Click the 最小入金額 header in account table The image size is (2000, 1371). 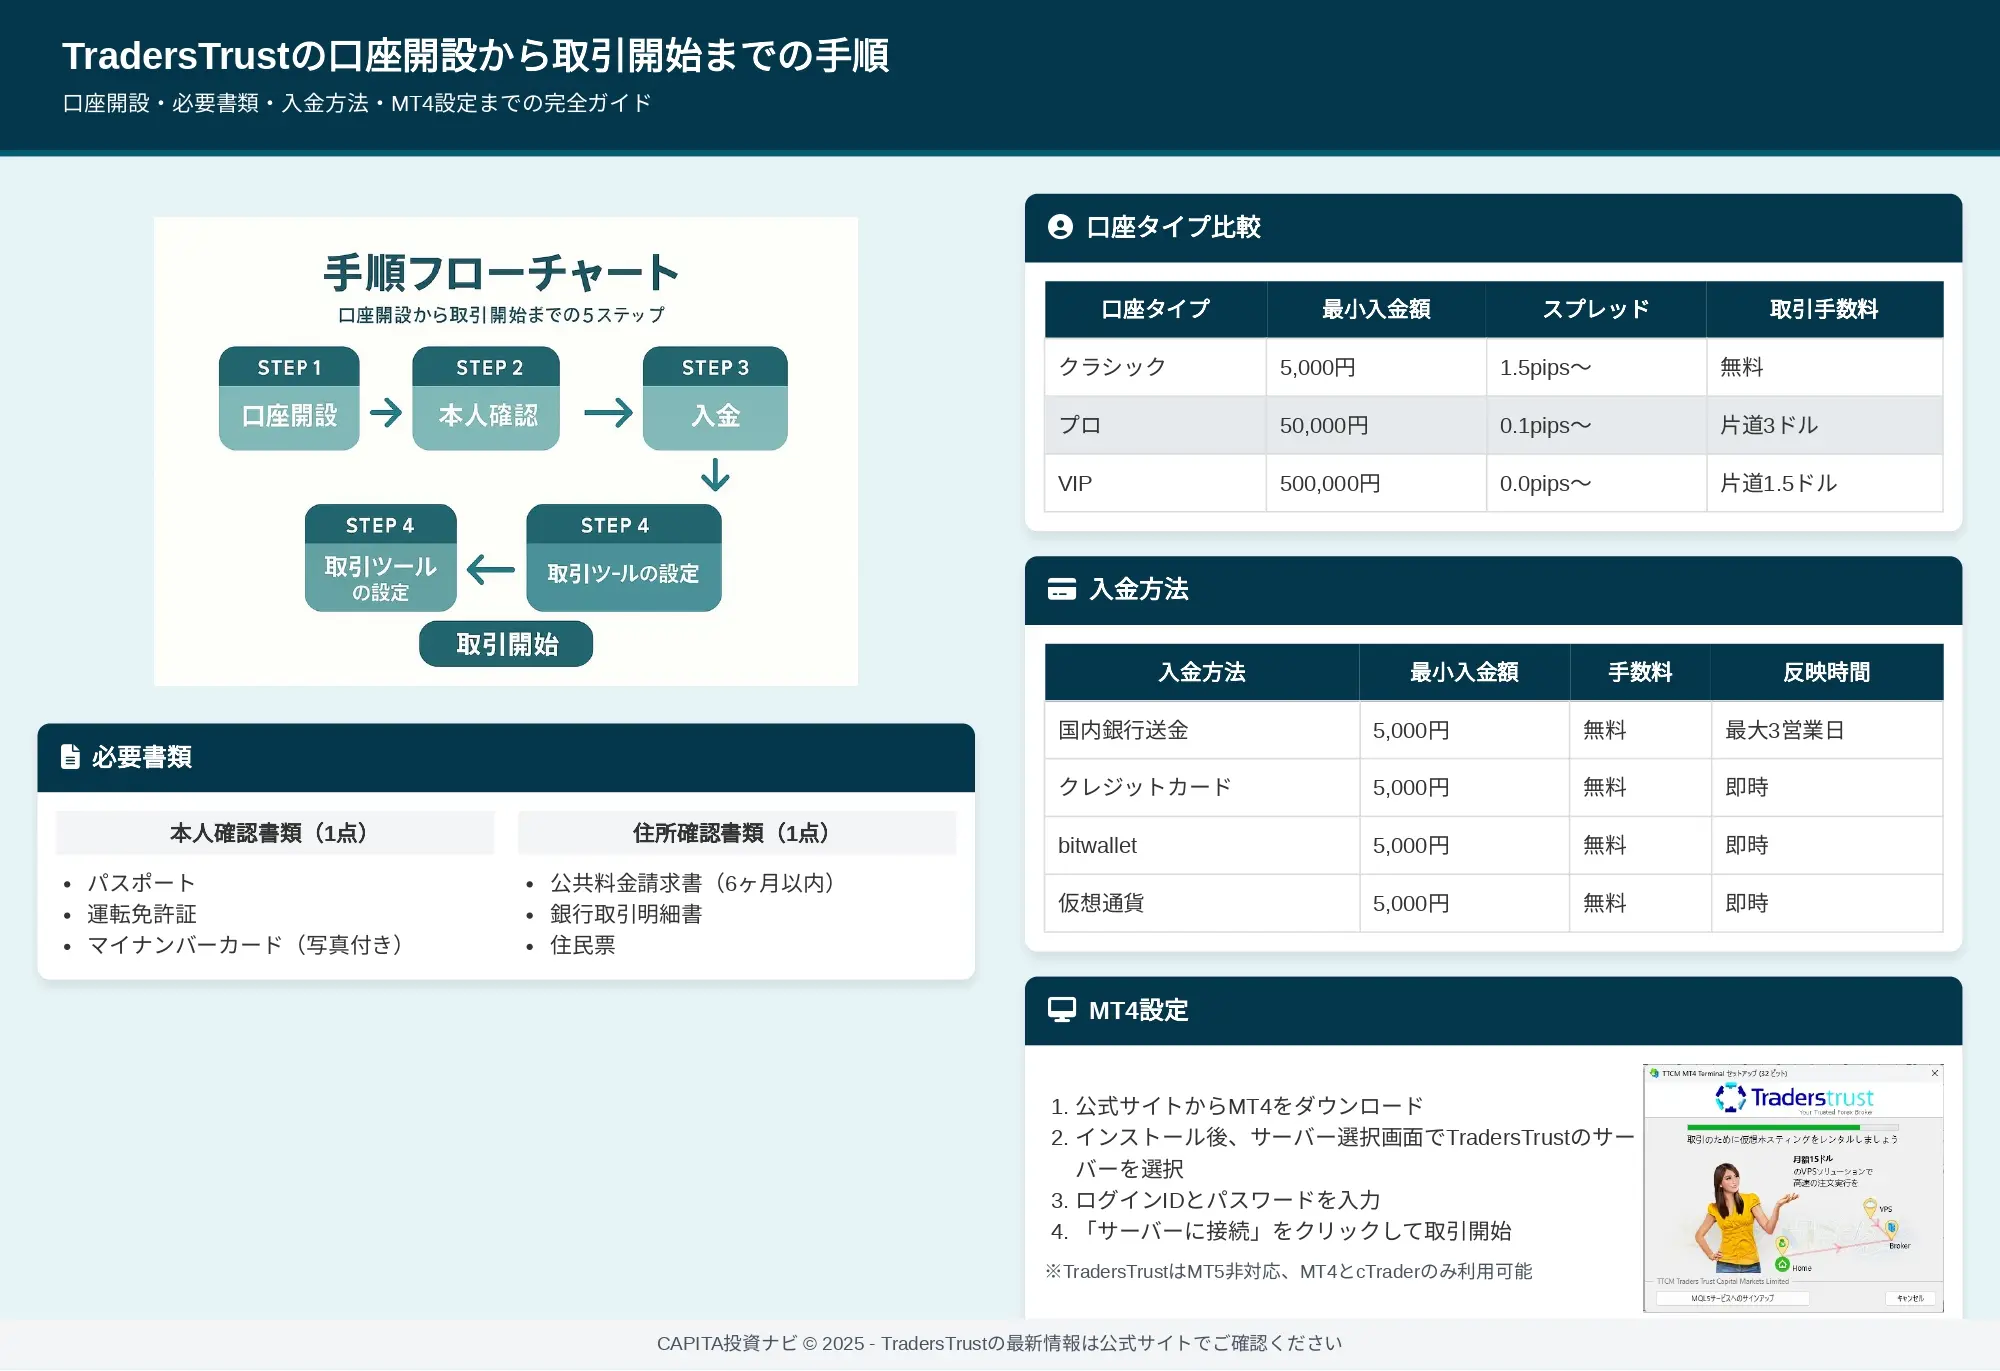pos(1376,309)
